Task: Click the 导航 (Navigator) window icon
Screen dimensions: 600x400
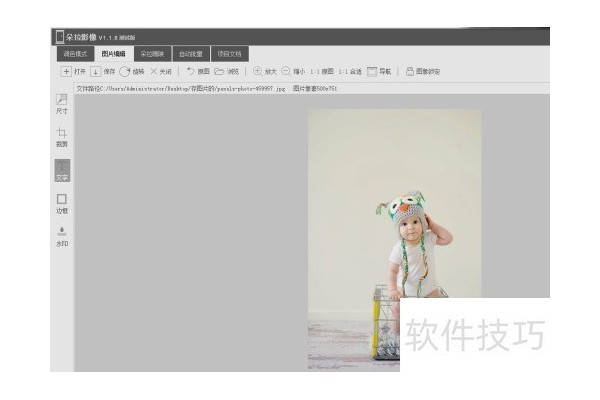Action: click(x=372, y=72)
